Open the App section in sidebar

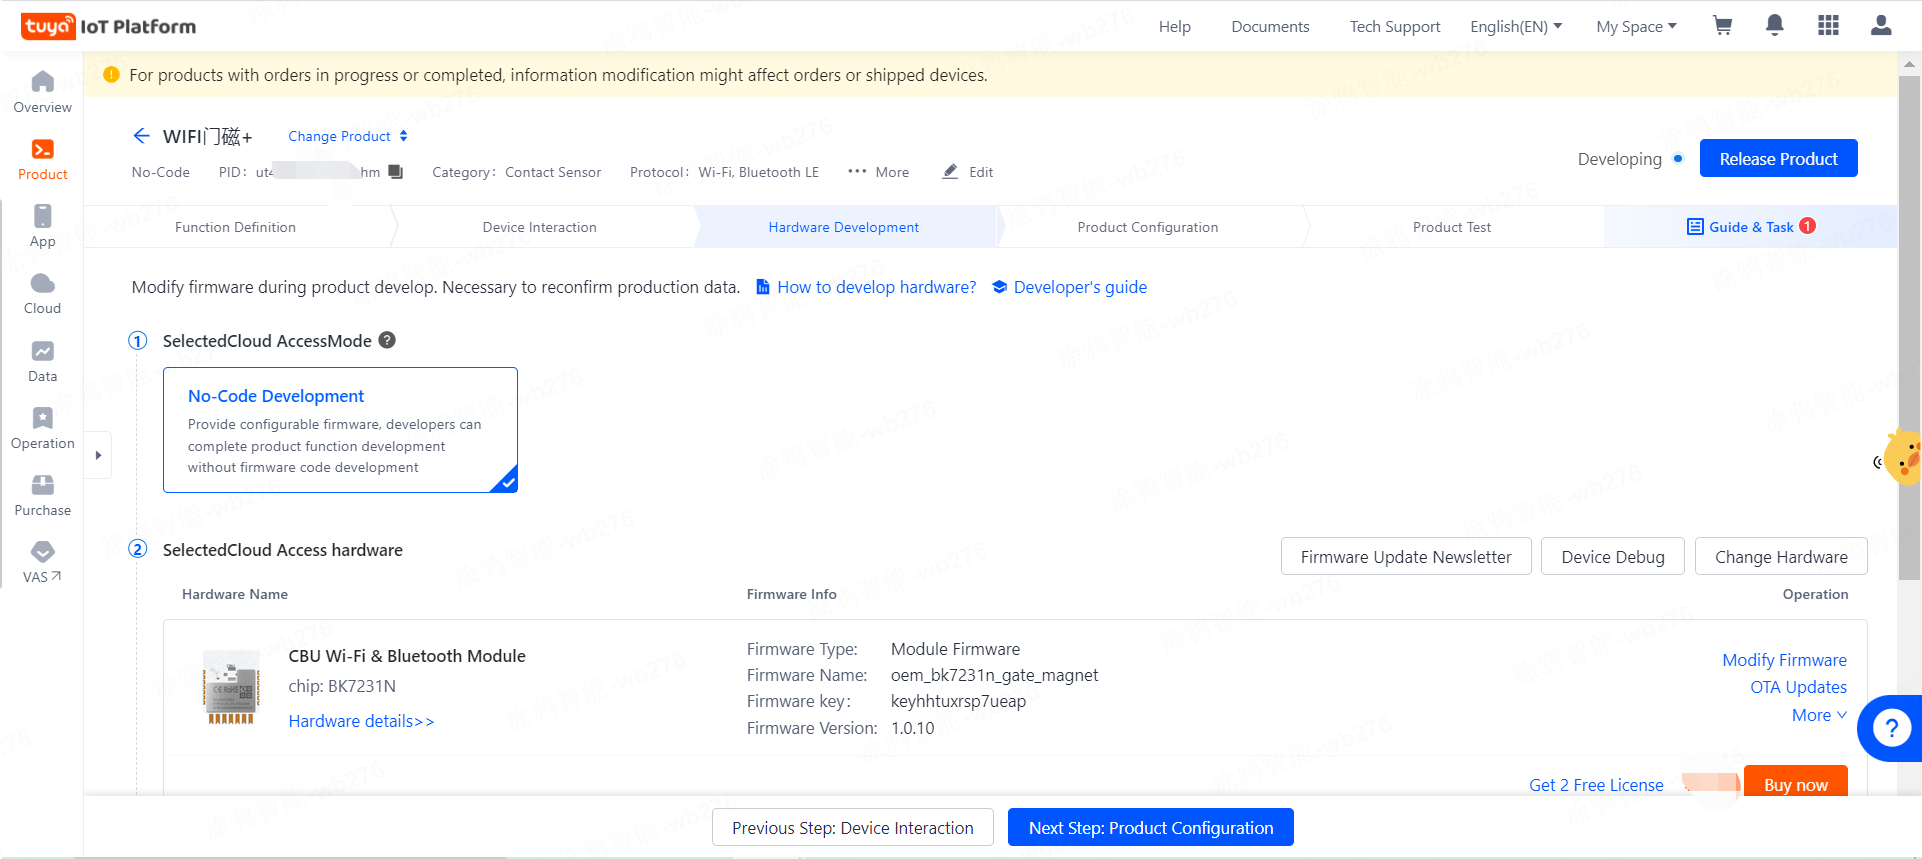coord(42,226)
